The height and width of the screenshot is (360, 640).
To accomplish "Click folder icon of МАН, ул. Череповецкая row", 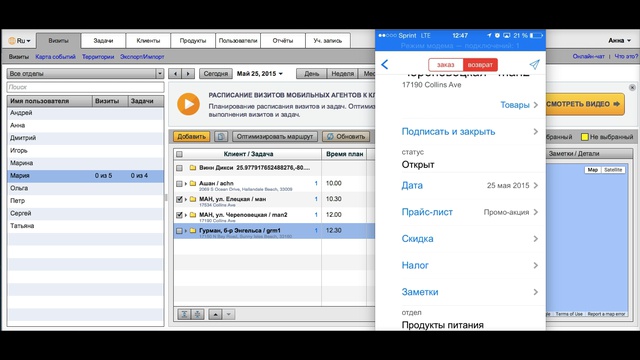I will 193,215.
